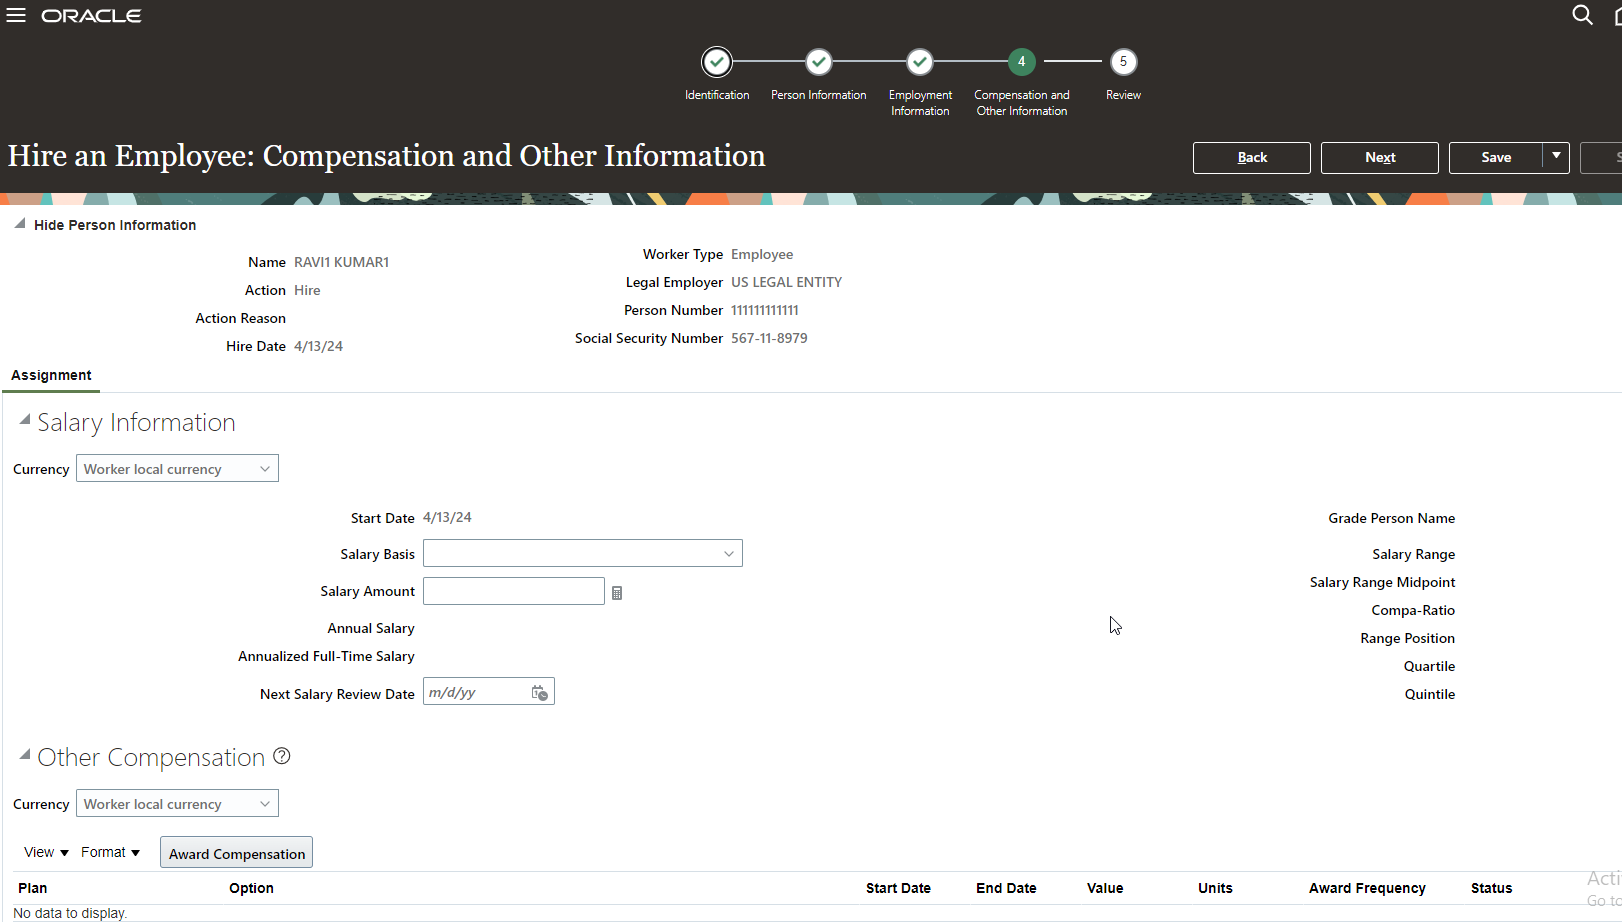Click the Start Date column header

click(898, 888)
